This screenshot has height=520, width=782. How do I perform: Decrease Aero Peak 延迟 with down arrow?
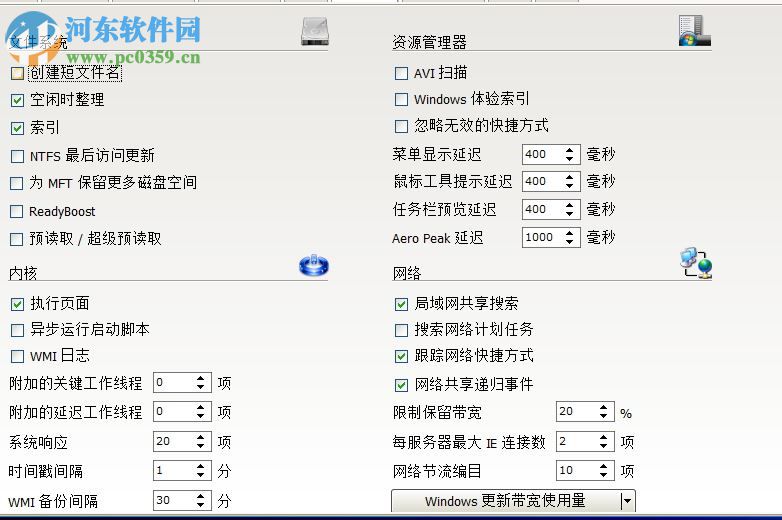(x=570, y=242)
